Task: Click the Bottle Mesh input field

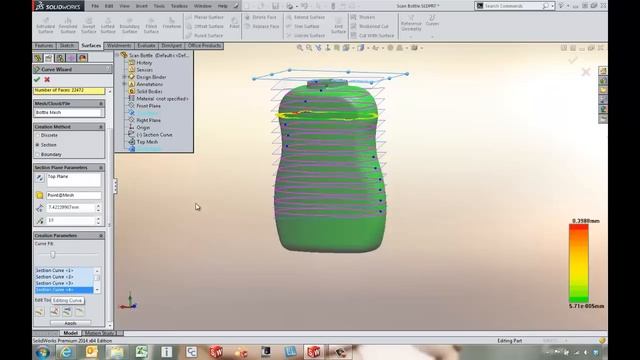Action: [x=68, y=113]
